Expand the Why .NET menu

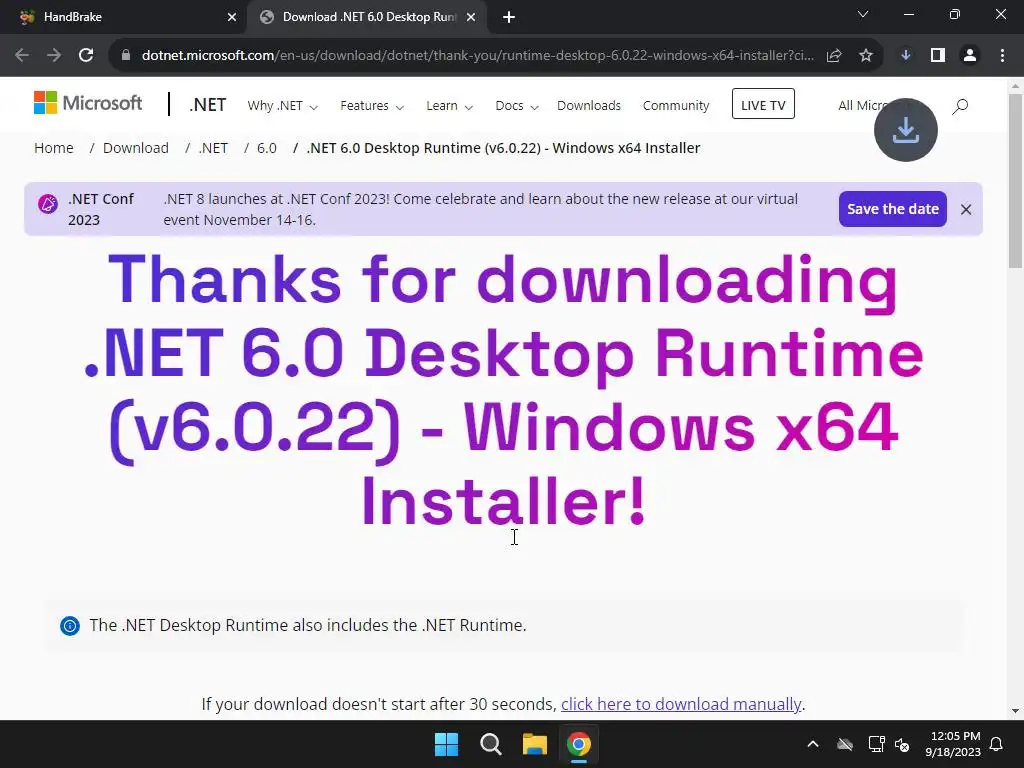[x=282, y=106]
